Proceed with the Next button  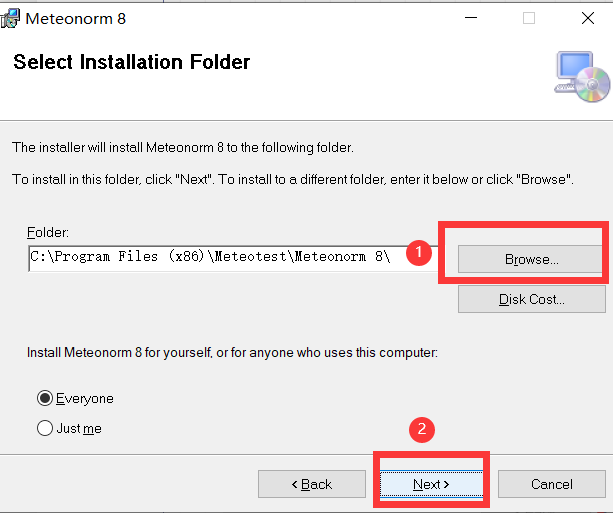431,484
